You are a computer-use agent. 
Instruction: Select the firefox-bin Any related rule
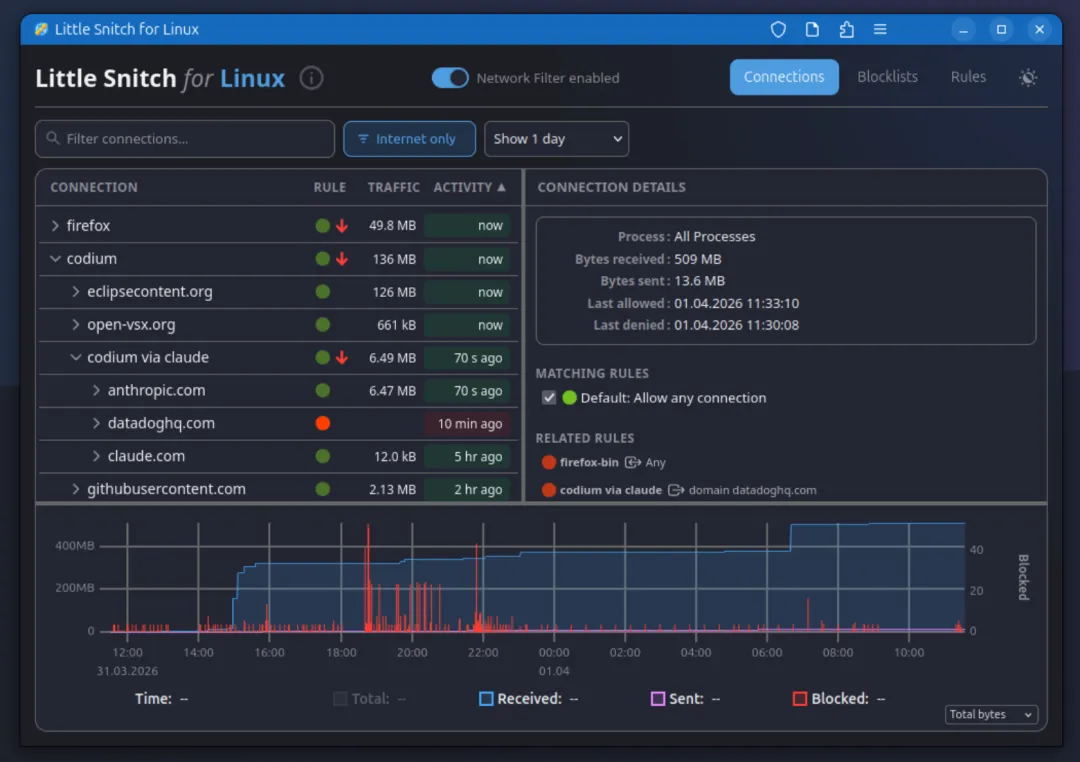pos(604,462)
